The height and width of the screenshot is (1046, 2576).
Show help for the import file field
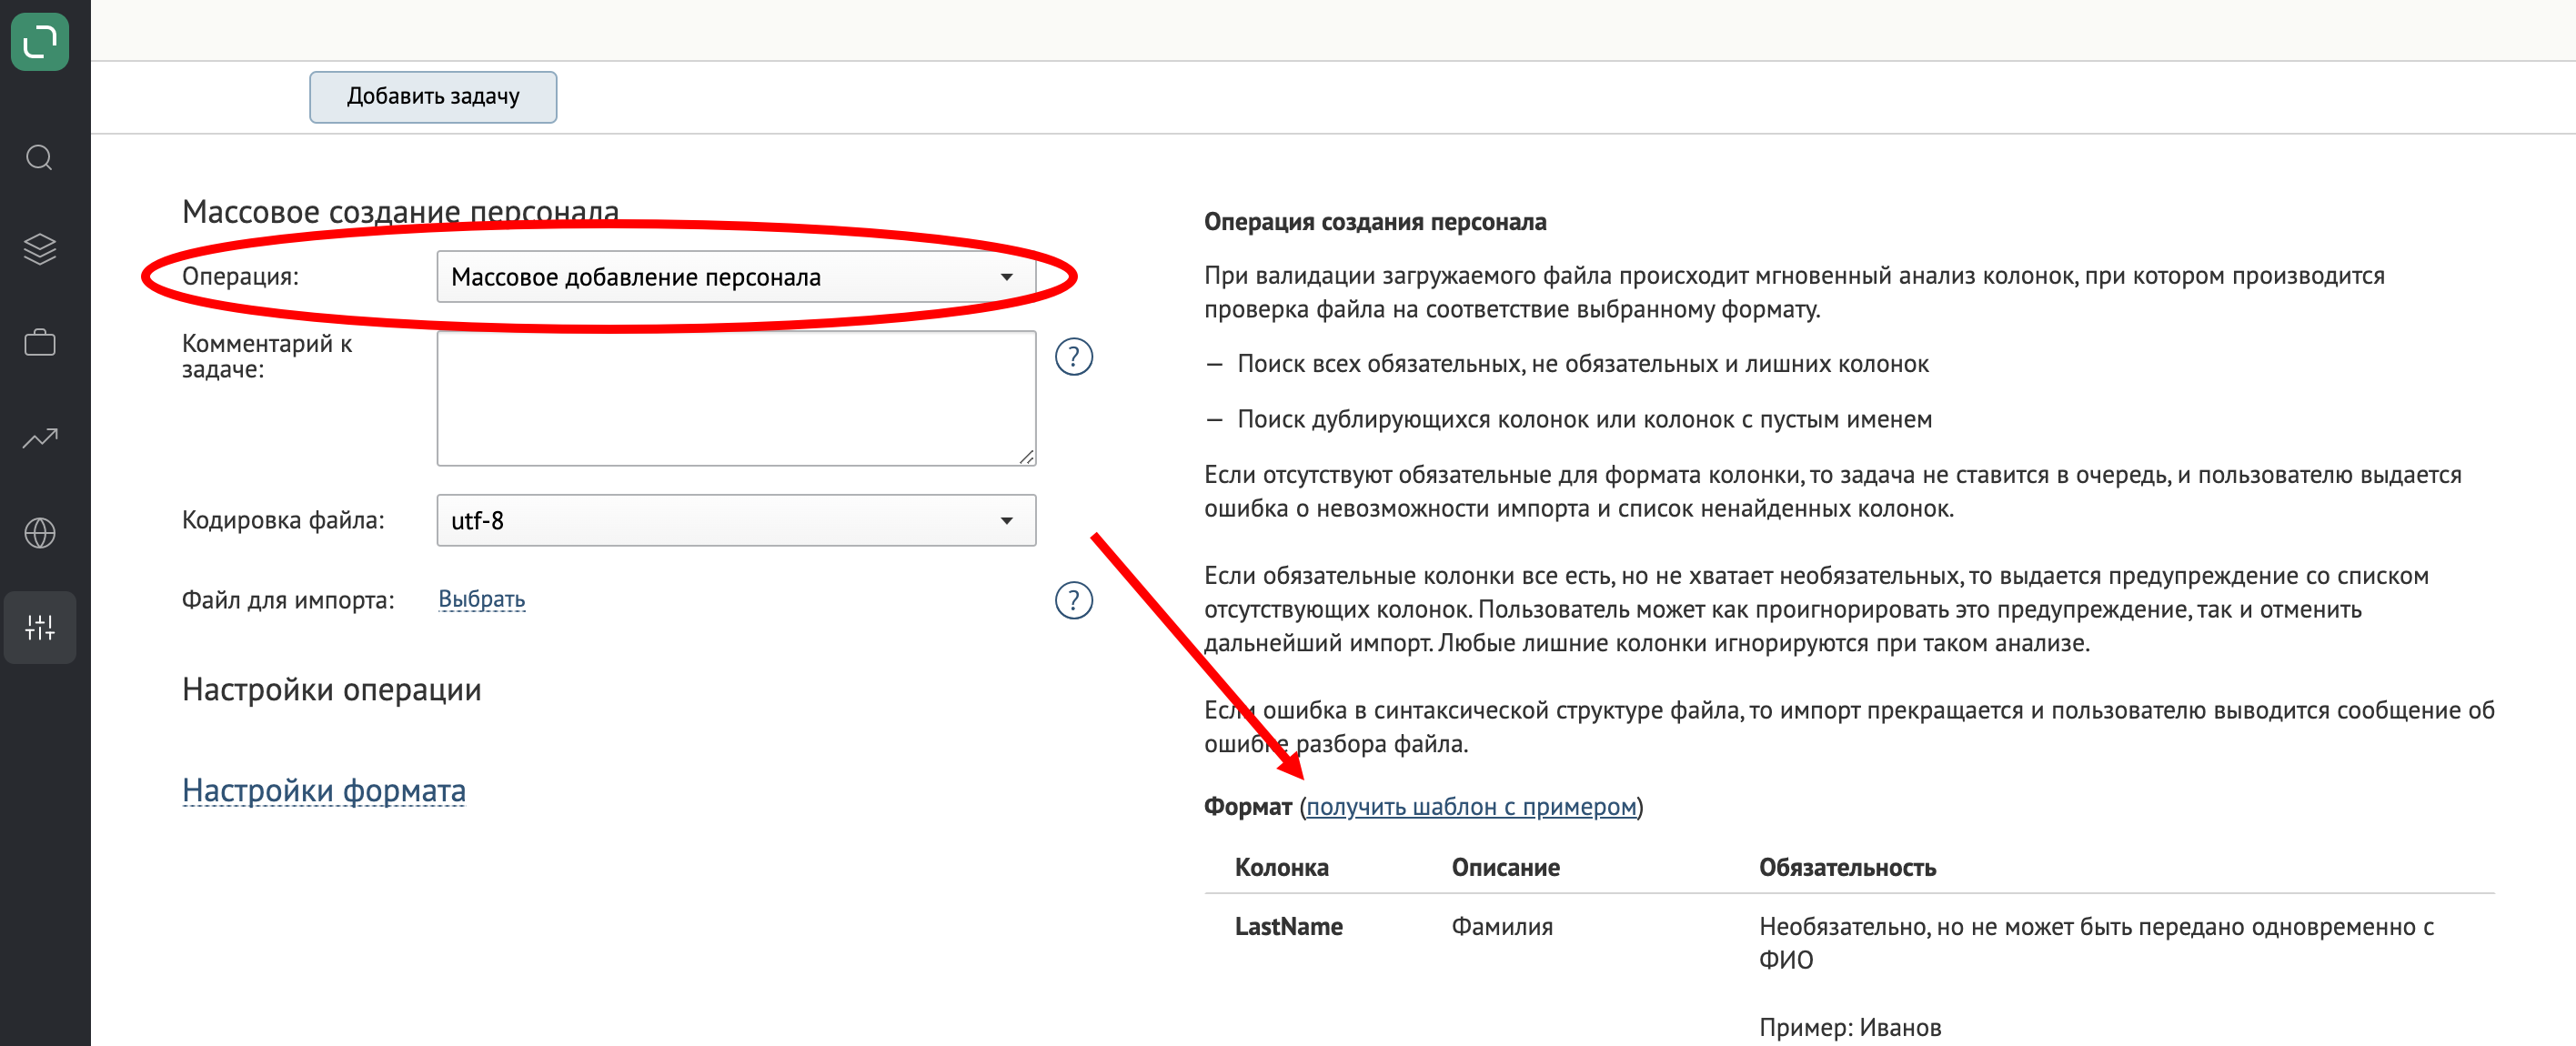(1074, 600)
